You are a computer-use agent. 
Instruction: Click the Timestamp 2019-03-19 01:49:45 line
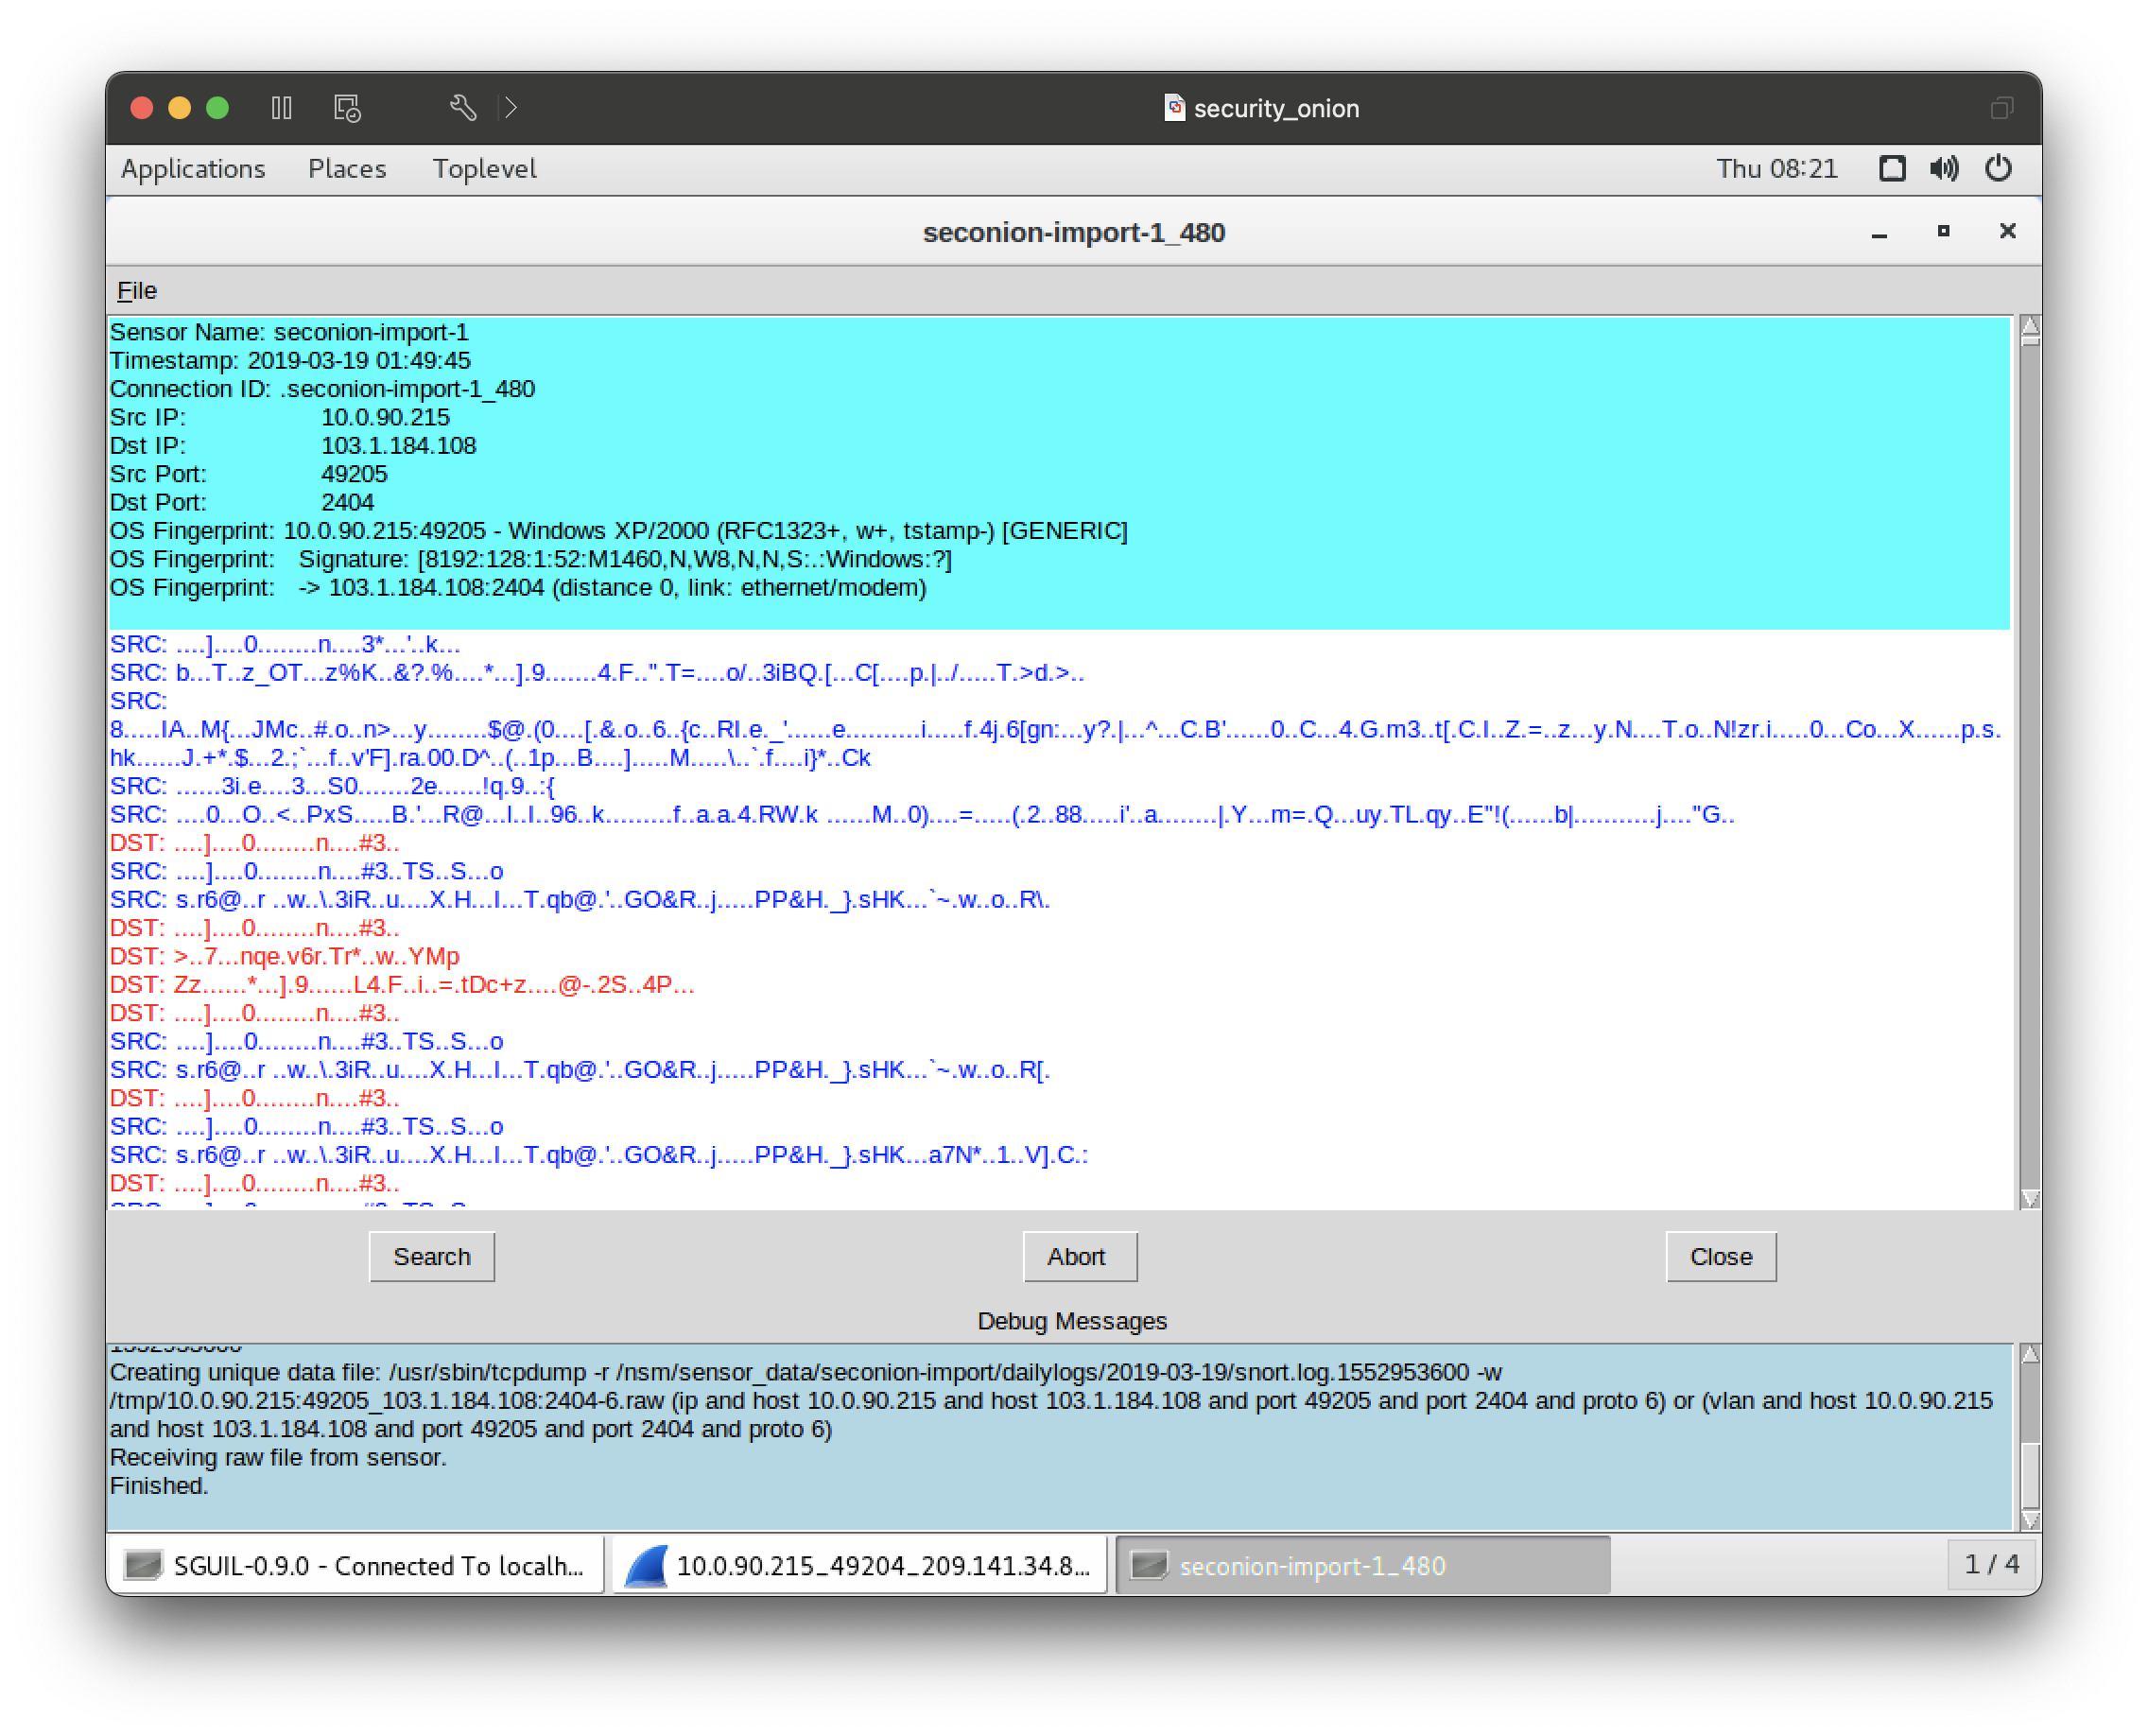(x=290, y=360)
